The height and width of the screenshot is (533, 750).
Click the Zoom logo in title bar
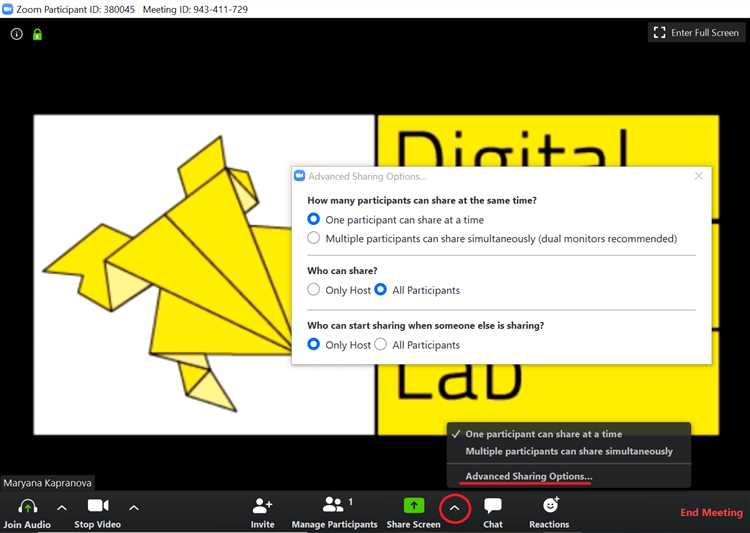[7, 9]
